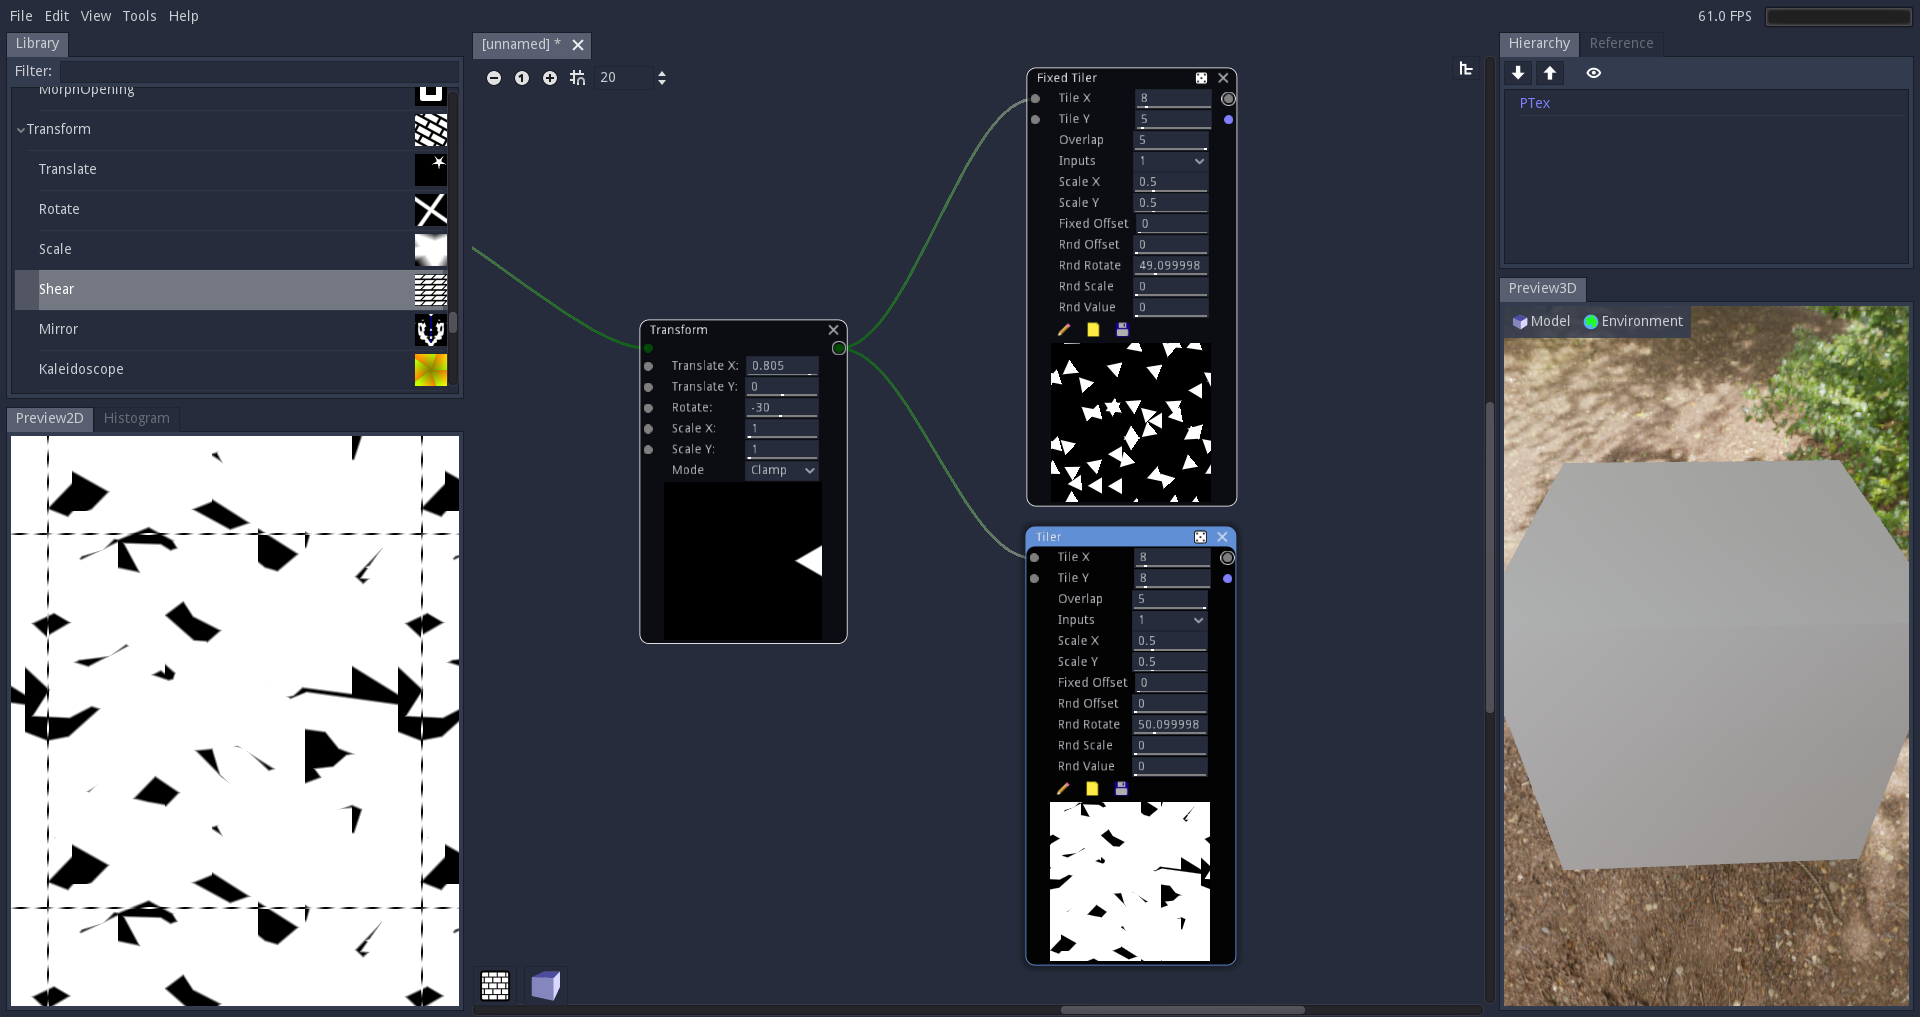This screenshot has height=1017, width=1920.
Task: Open the Tools menu
Action: [x=139, y=16]
